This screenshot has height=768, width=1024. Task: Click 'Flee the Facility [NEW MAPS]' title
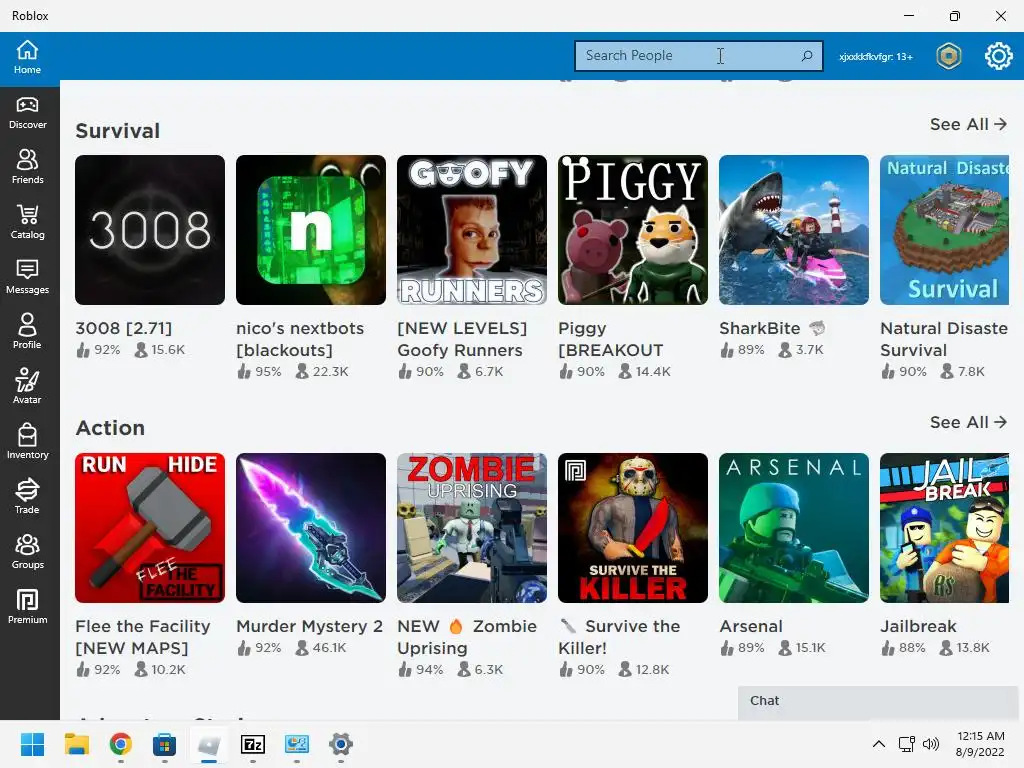[142, 637]
